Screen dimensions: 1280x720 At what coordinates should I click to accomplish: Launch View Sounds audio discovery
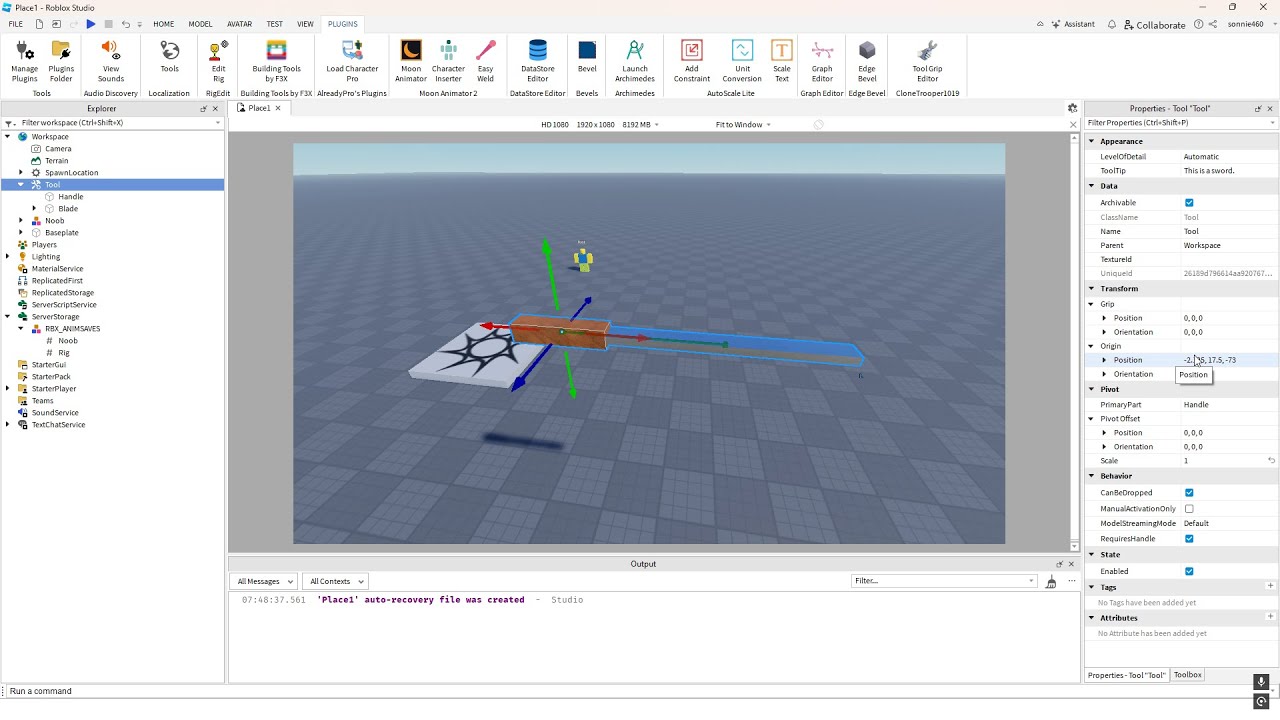click(111, 62)
